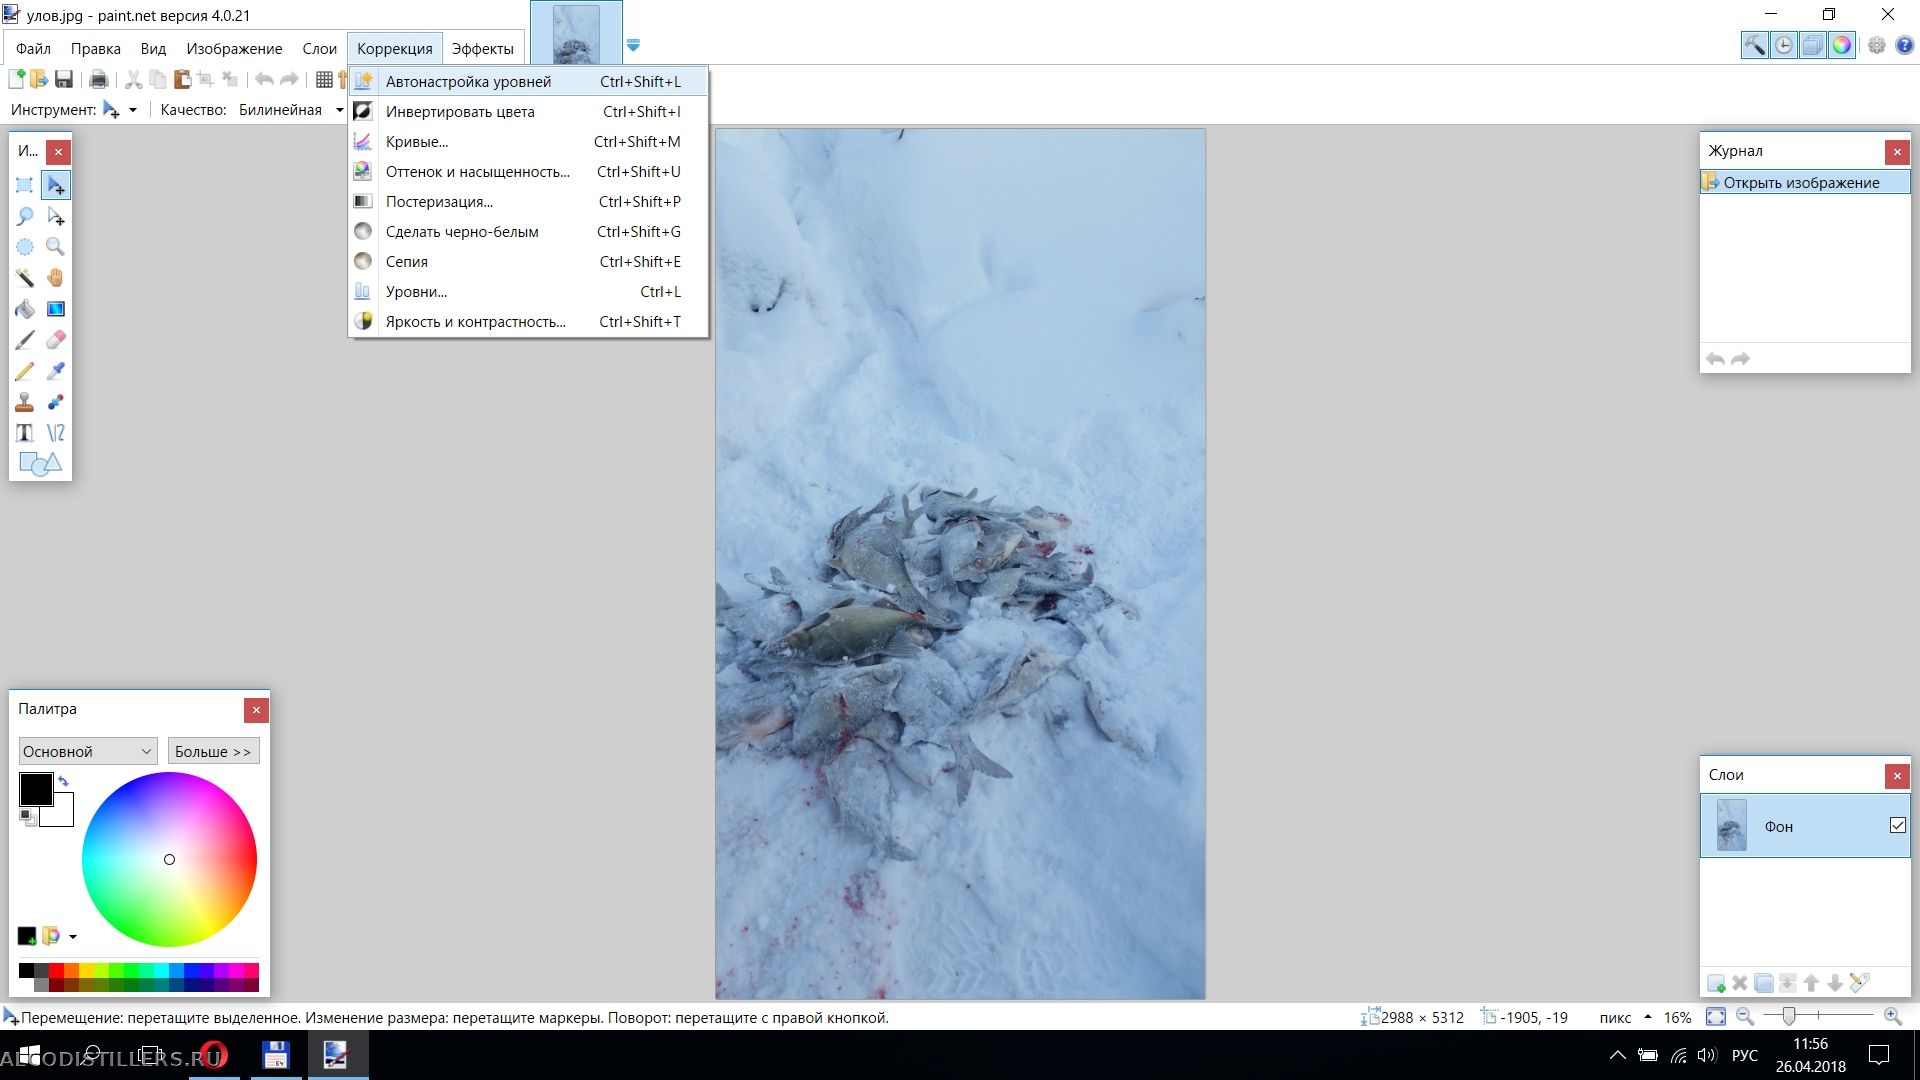Expand the Качество Билинейная dropdown
Screen dimensions: 1920x1080
point(340,110)
